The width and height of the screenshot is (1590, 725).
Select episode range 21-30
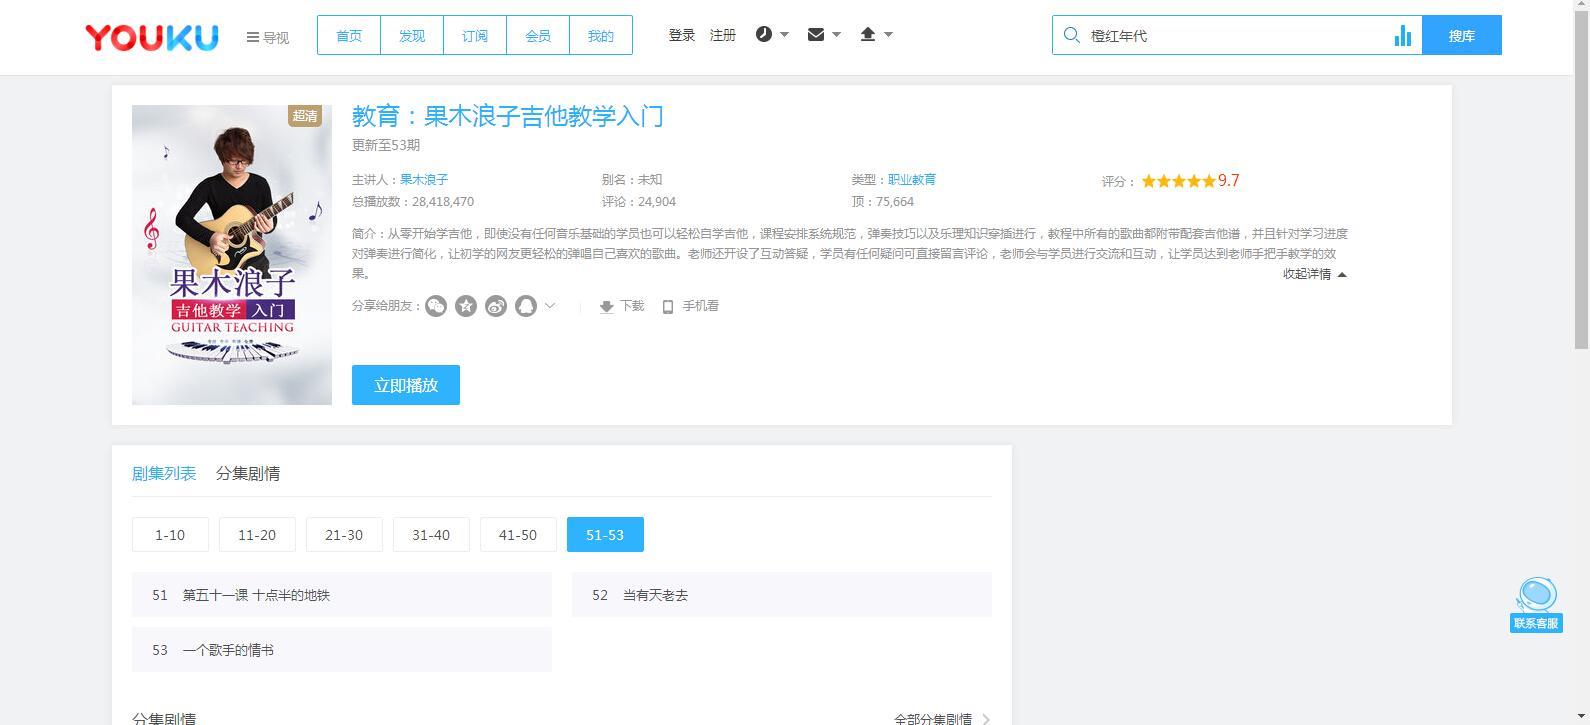coord(344,535)
